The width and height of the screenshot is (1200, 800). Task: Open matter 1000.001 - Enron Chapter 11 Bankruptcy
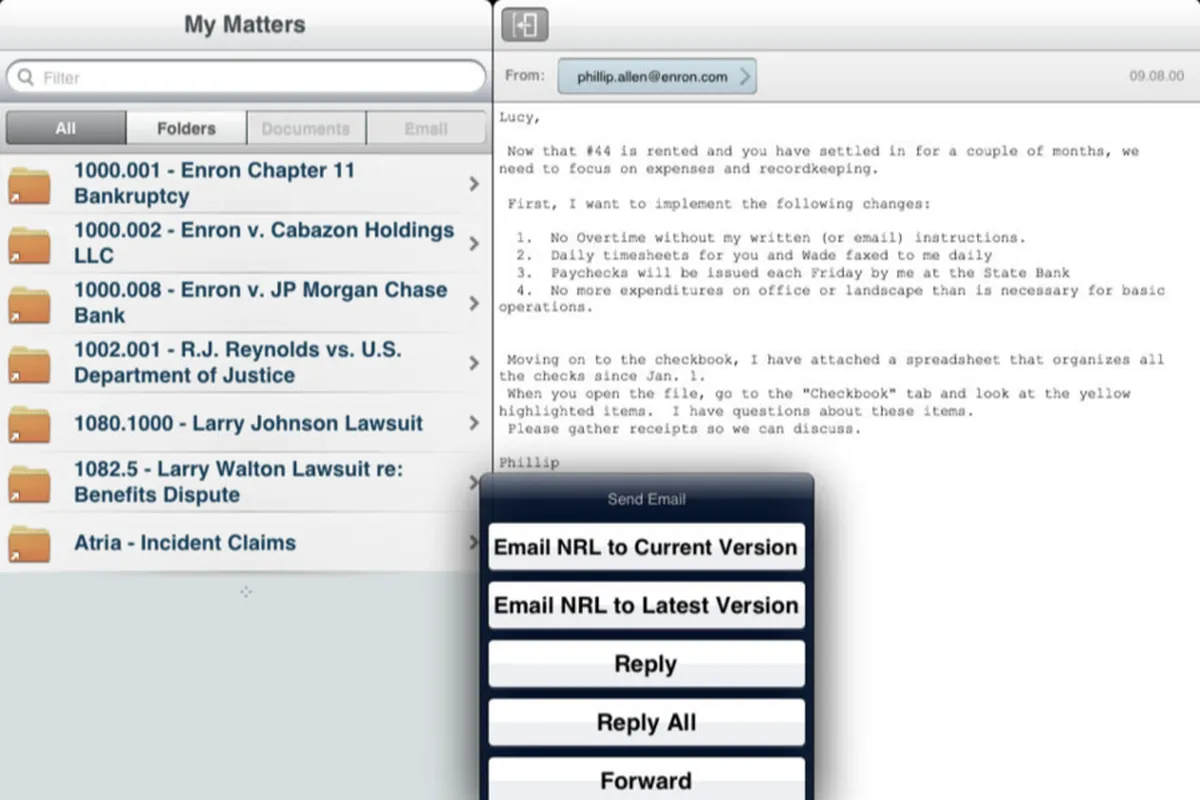pyautogui.click(x=245, y=184)
